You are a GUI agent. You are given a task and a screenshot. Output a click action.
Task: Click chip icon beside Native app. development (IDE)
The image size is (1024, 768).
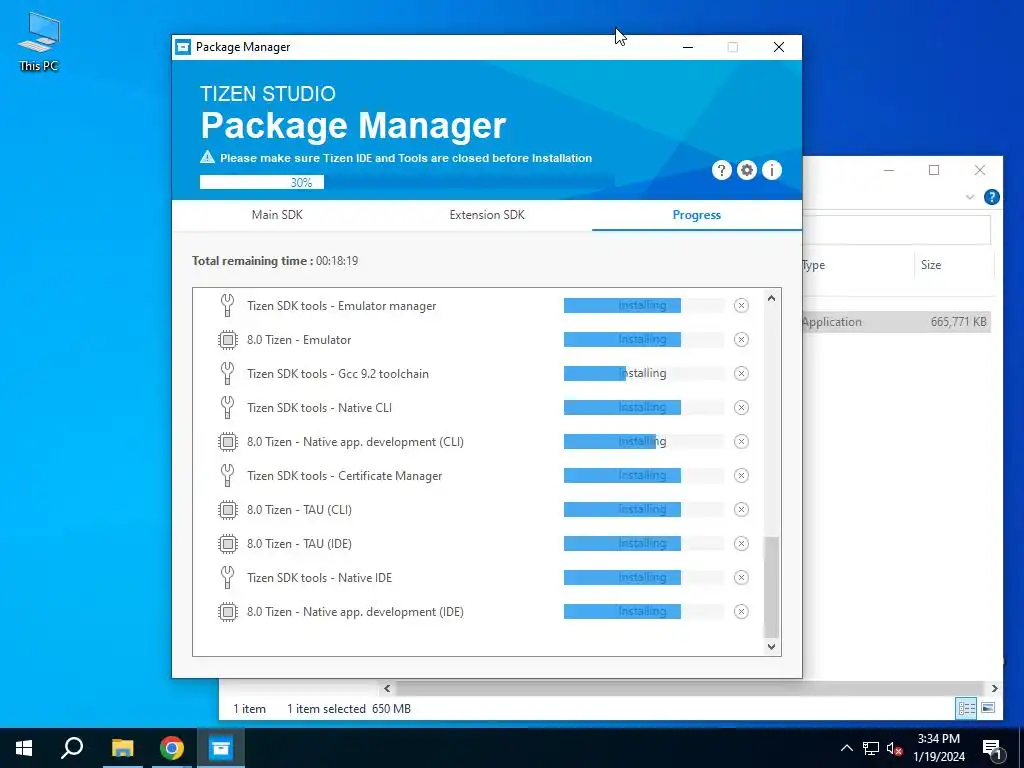coord(227,611)
